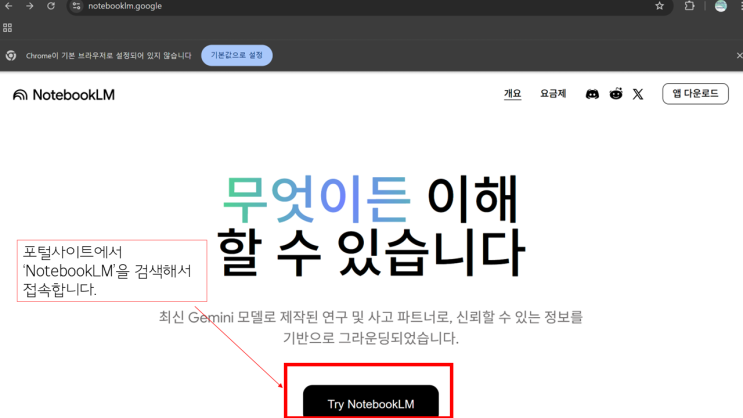Focus the address bar showing notebooklm.google
This screenshot has width=743, height=418.
click(370, 6)
